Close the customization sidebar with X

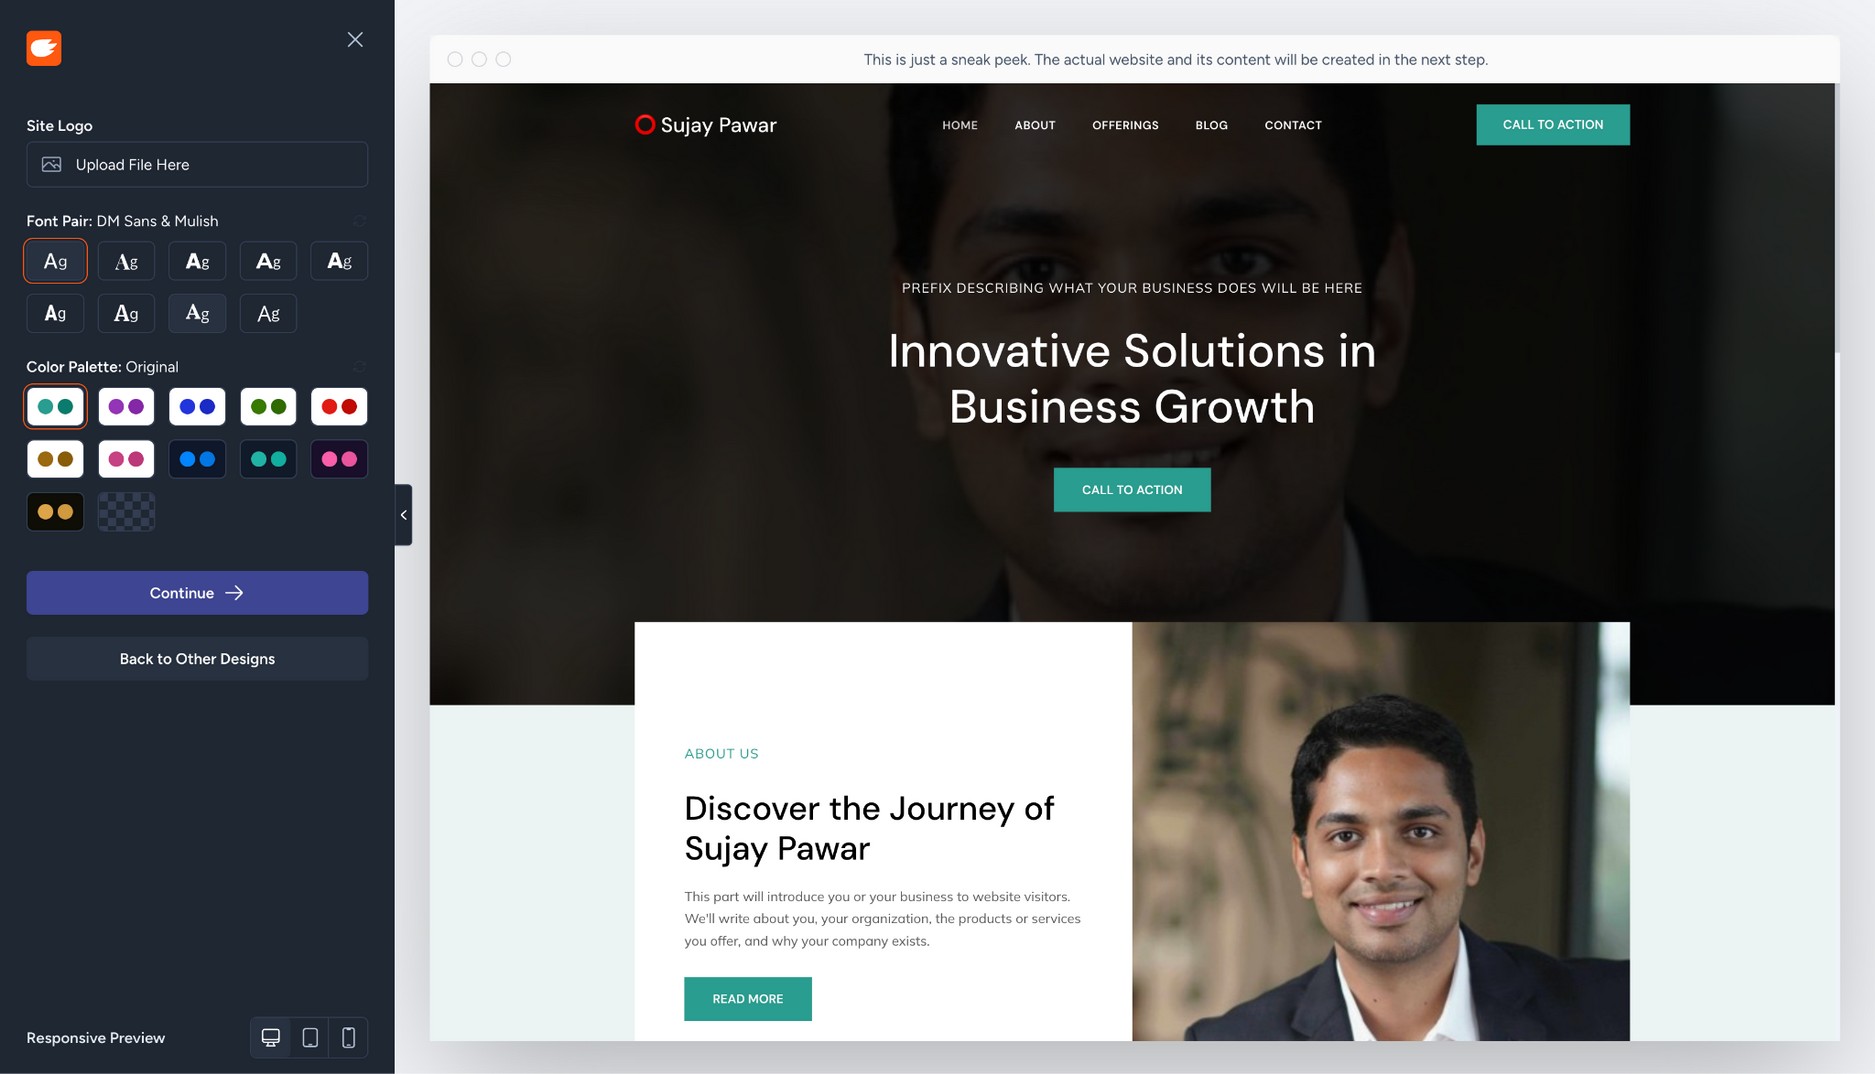tap(355, 40)
